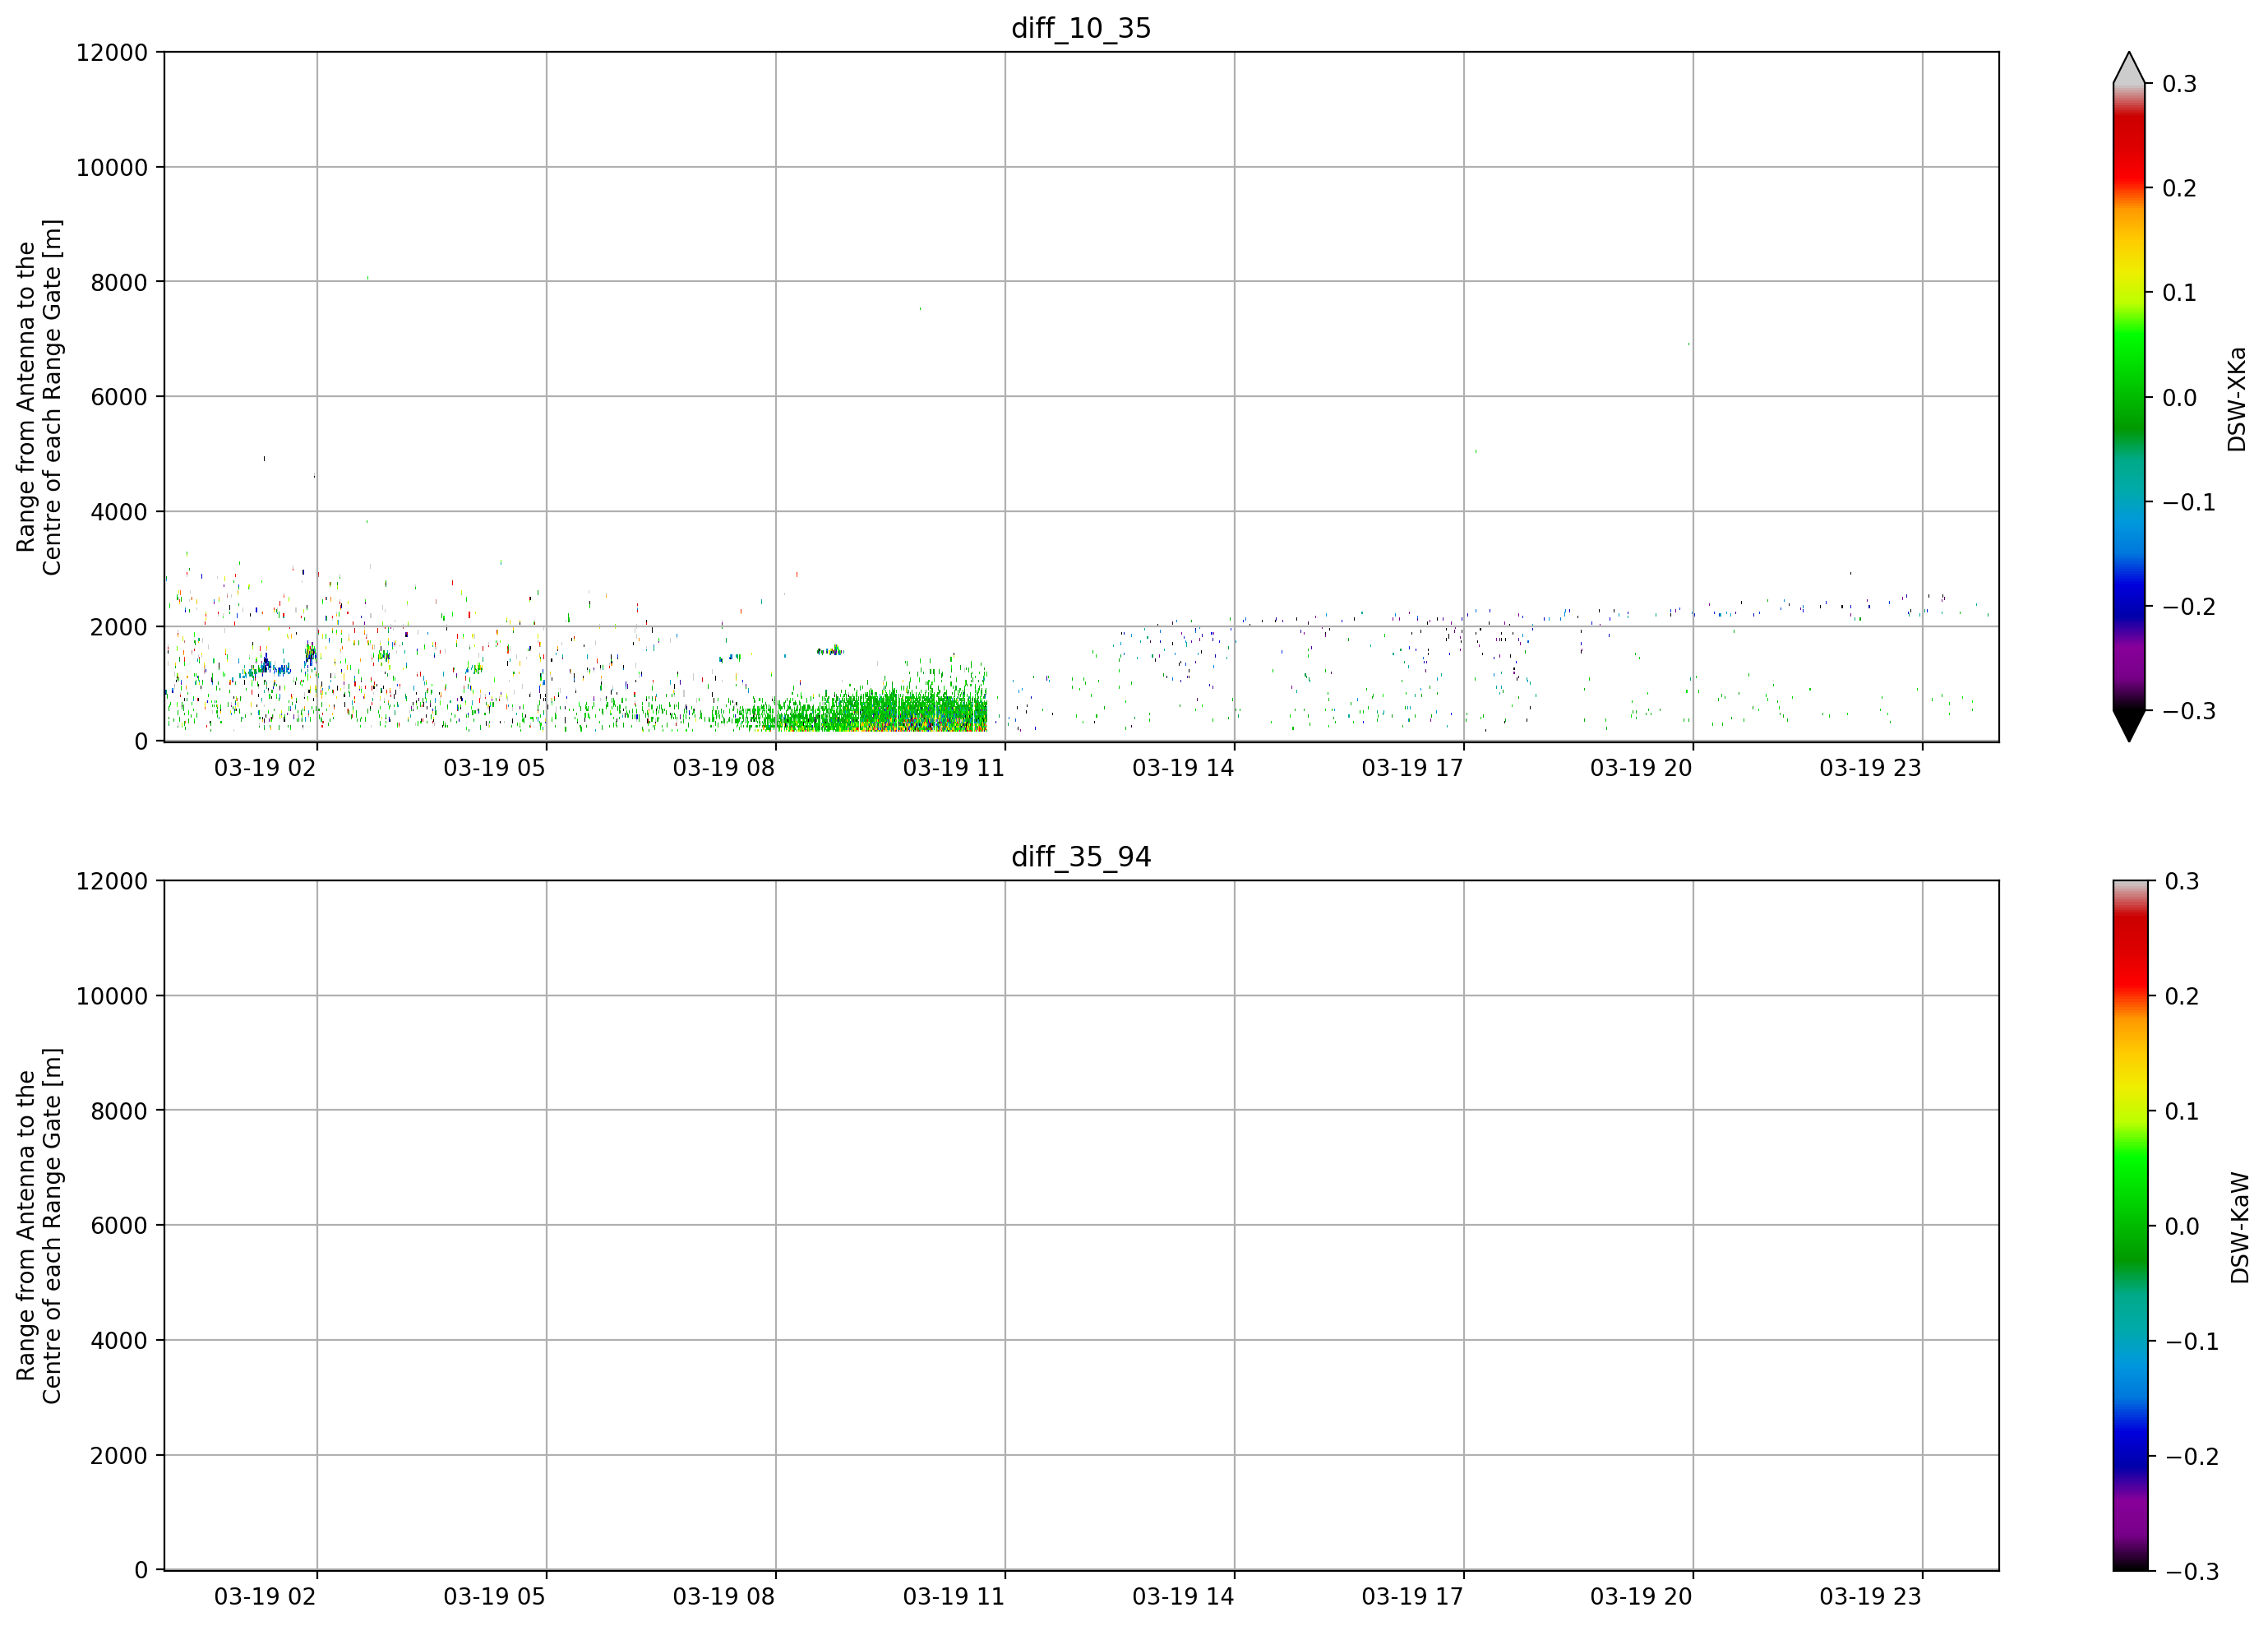Click the empty diff_35_94 plot area
2268x1626 pixels.
pos(1081,1225)
